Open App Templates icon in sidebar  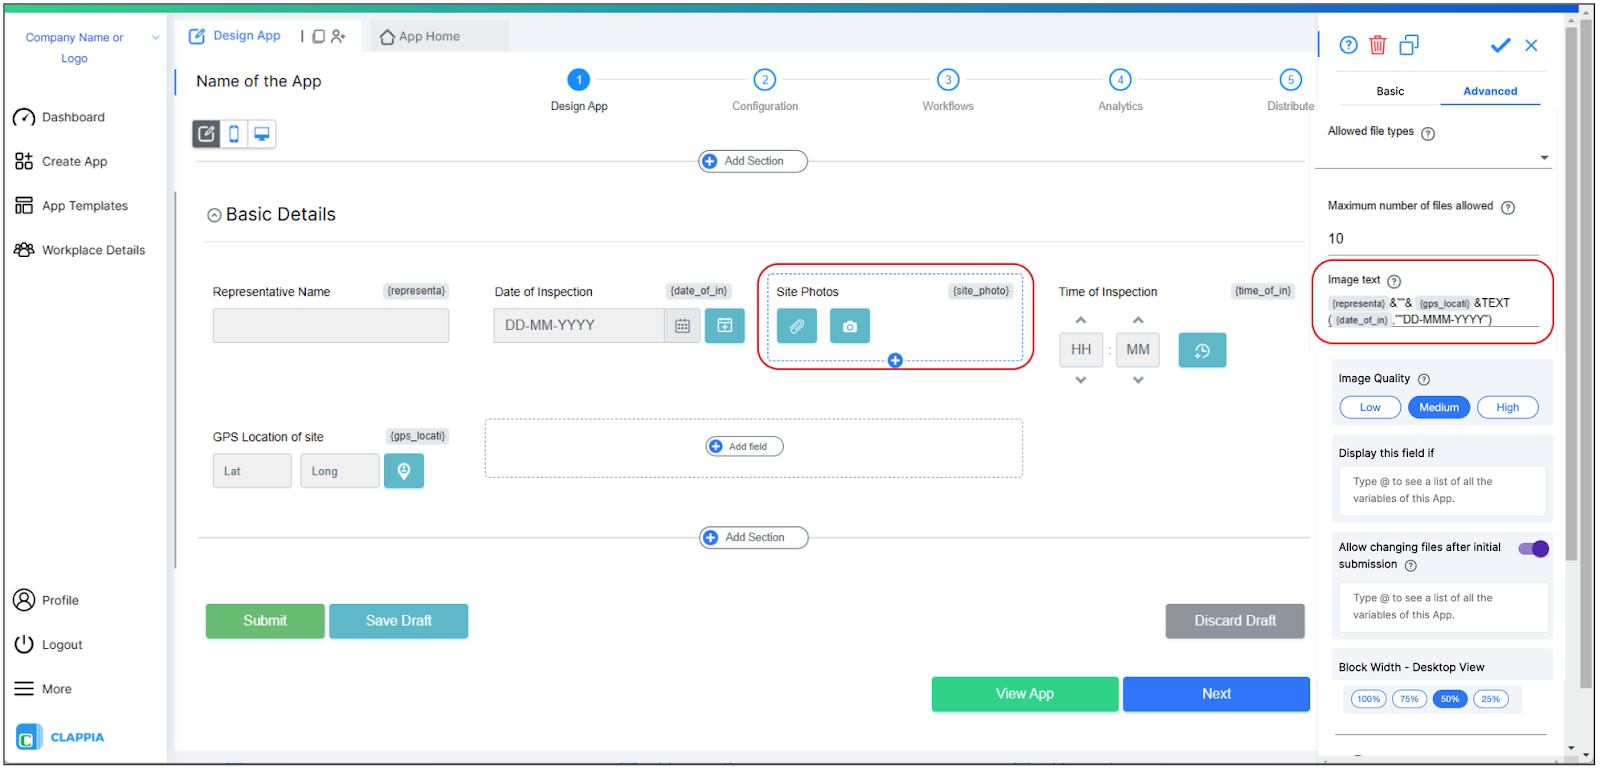[x=24, y=205]
